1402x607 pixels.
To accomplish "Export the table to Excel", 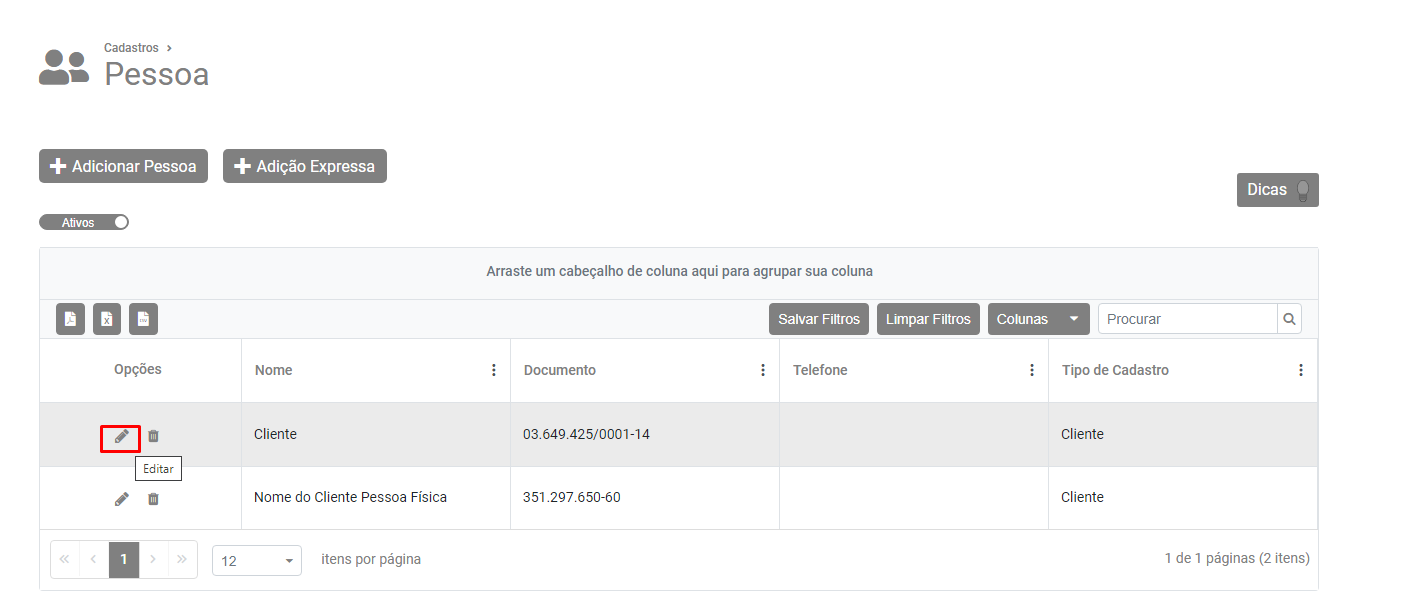I will coord(107,319).
